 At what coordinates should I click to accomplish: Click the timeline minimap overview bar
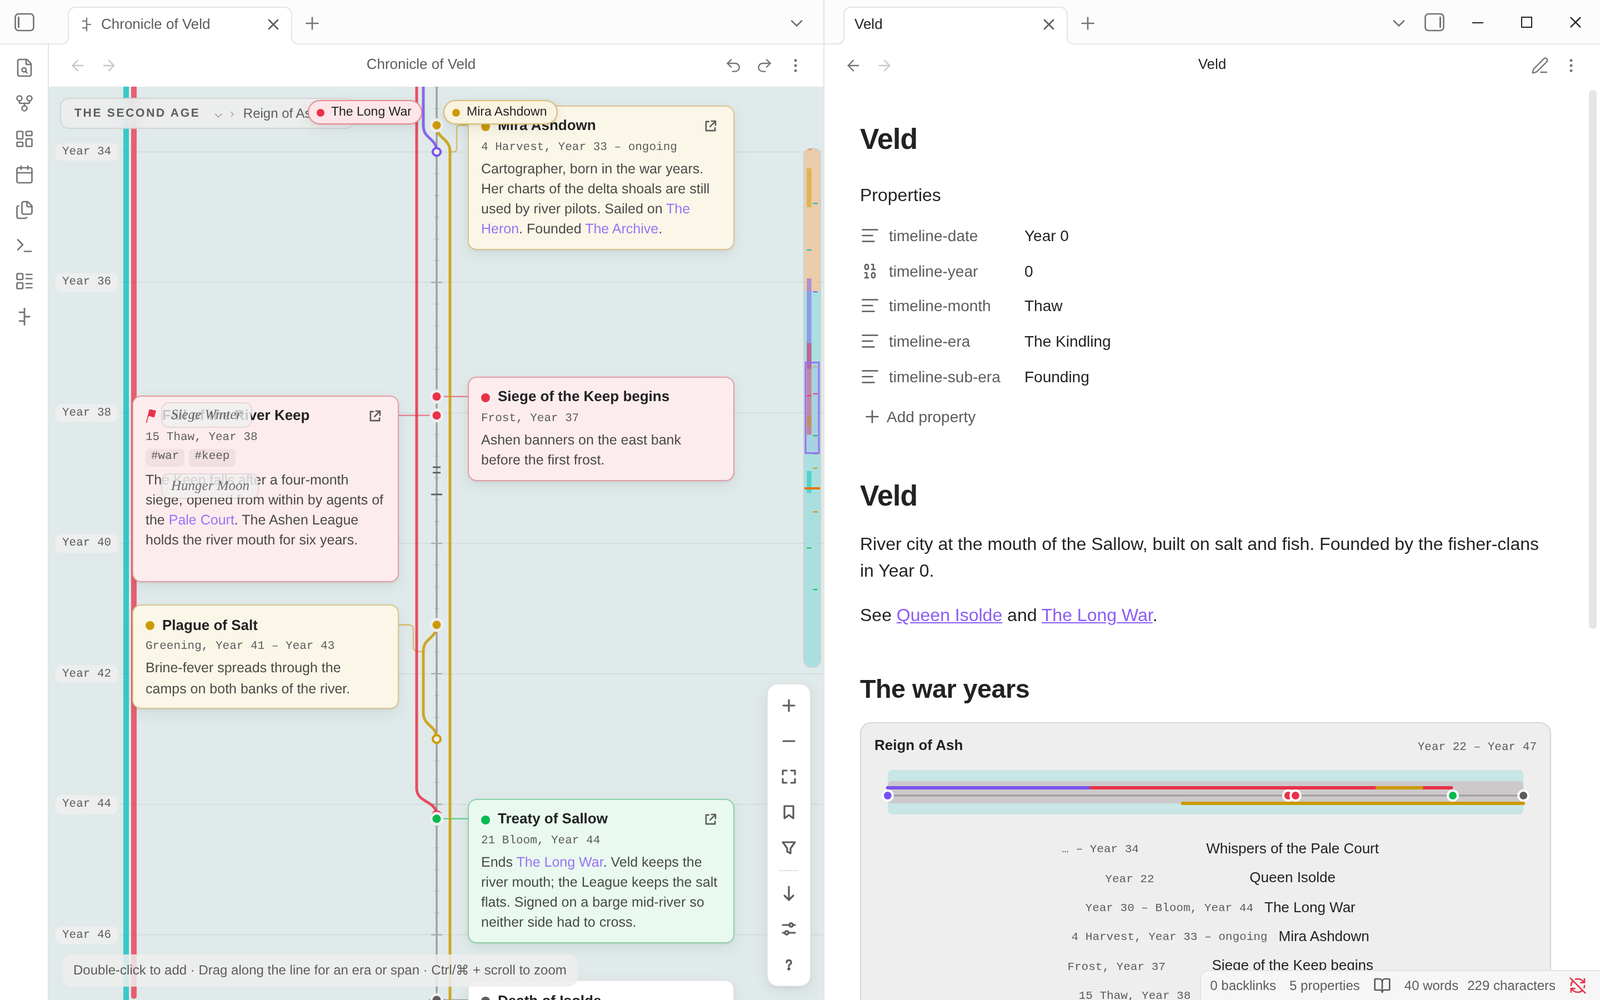(x=812, y=408)
